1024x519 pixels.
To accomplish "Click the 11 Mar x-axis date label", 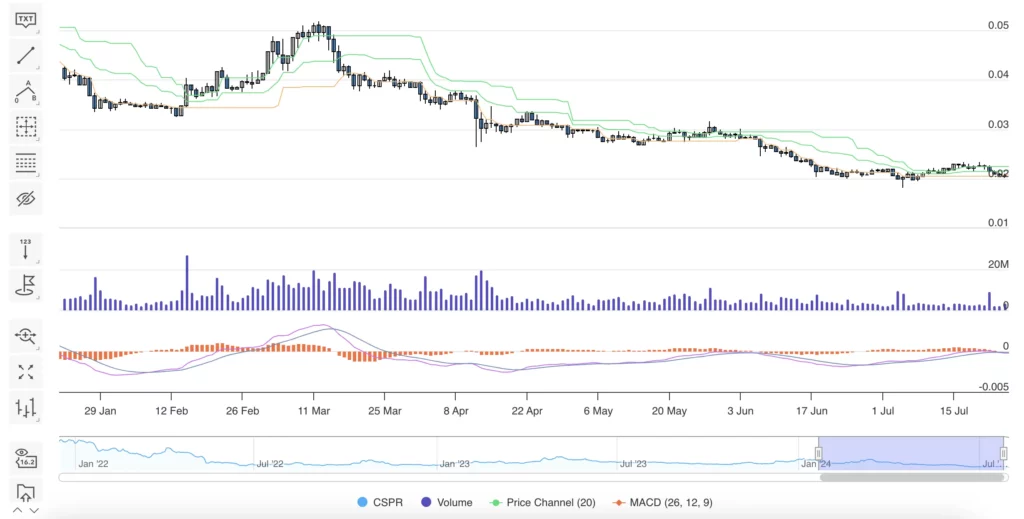I will 313,411.
